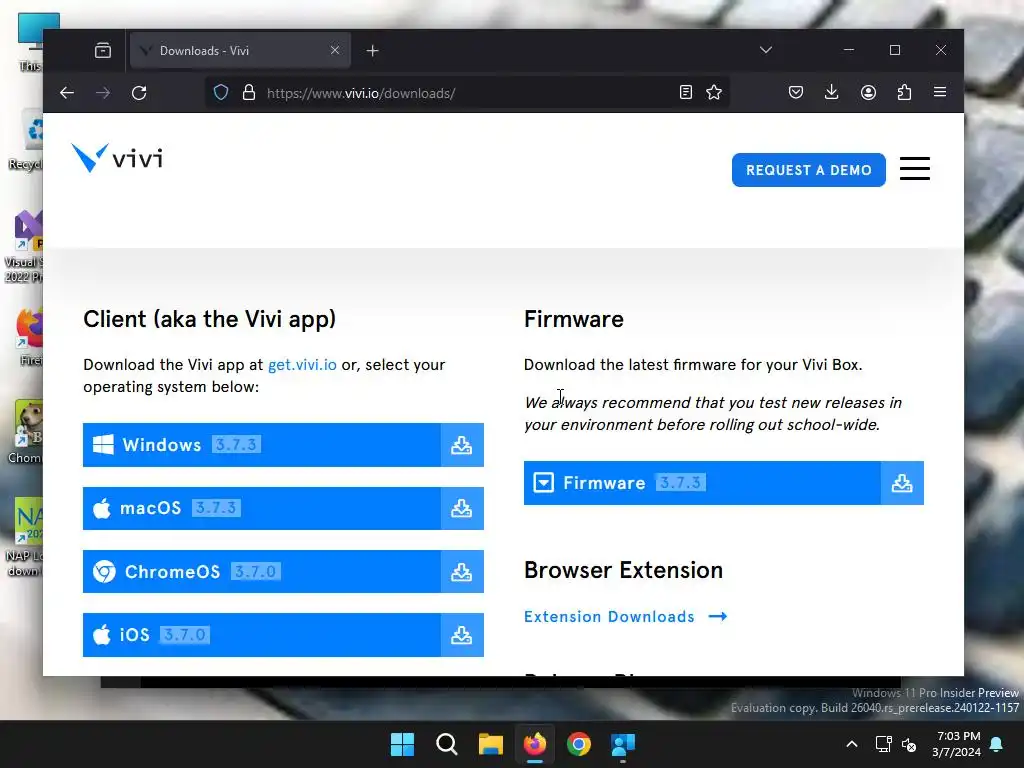Click the site security padlock icon
Image resolution: width=1024 pixels, height=768 pixels.
[x=249, y=93]
